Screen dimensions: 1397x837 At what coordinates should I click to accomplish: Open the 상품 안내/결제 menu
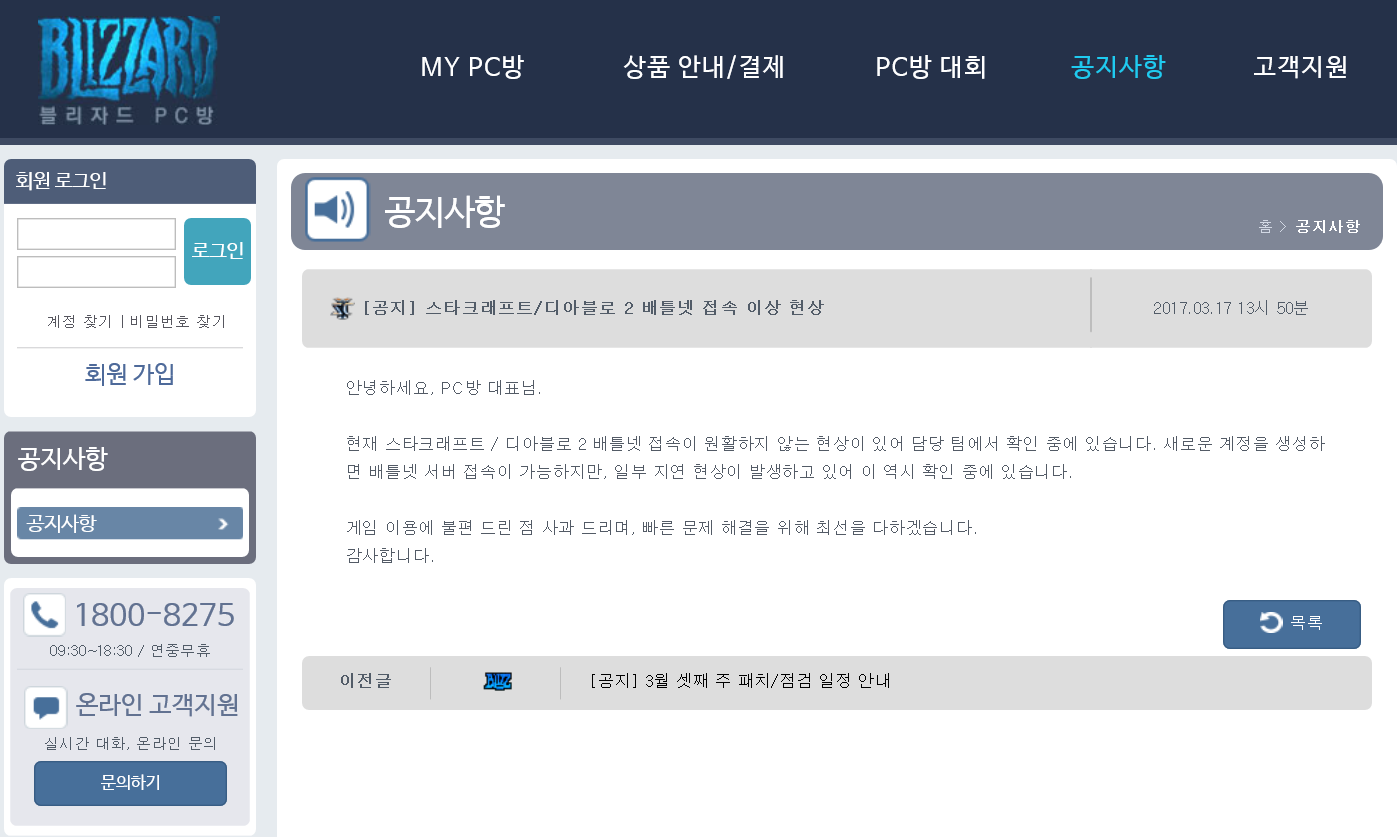click(x=703, y=67)
